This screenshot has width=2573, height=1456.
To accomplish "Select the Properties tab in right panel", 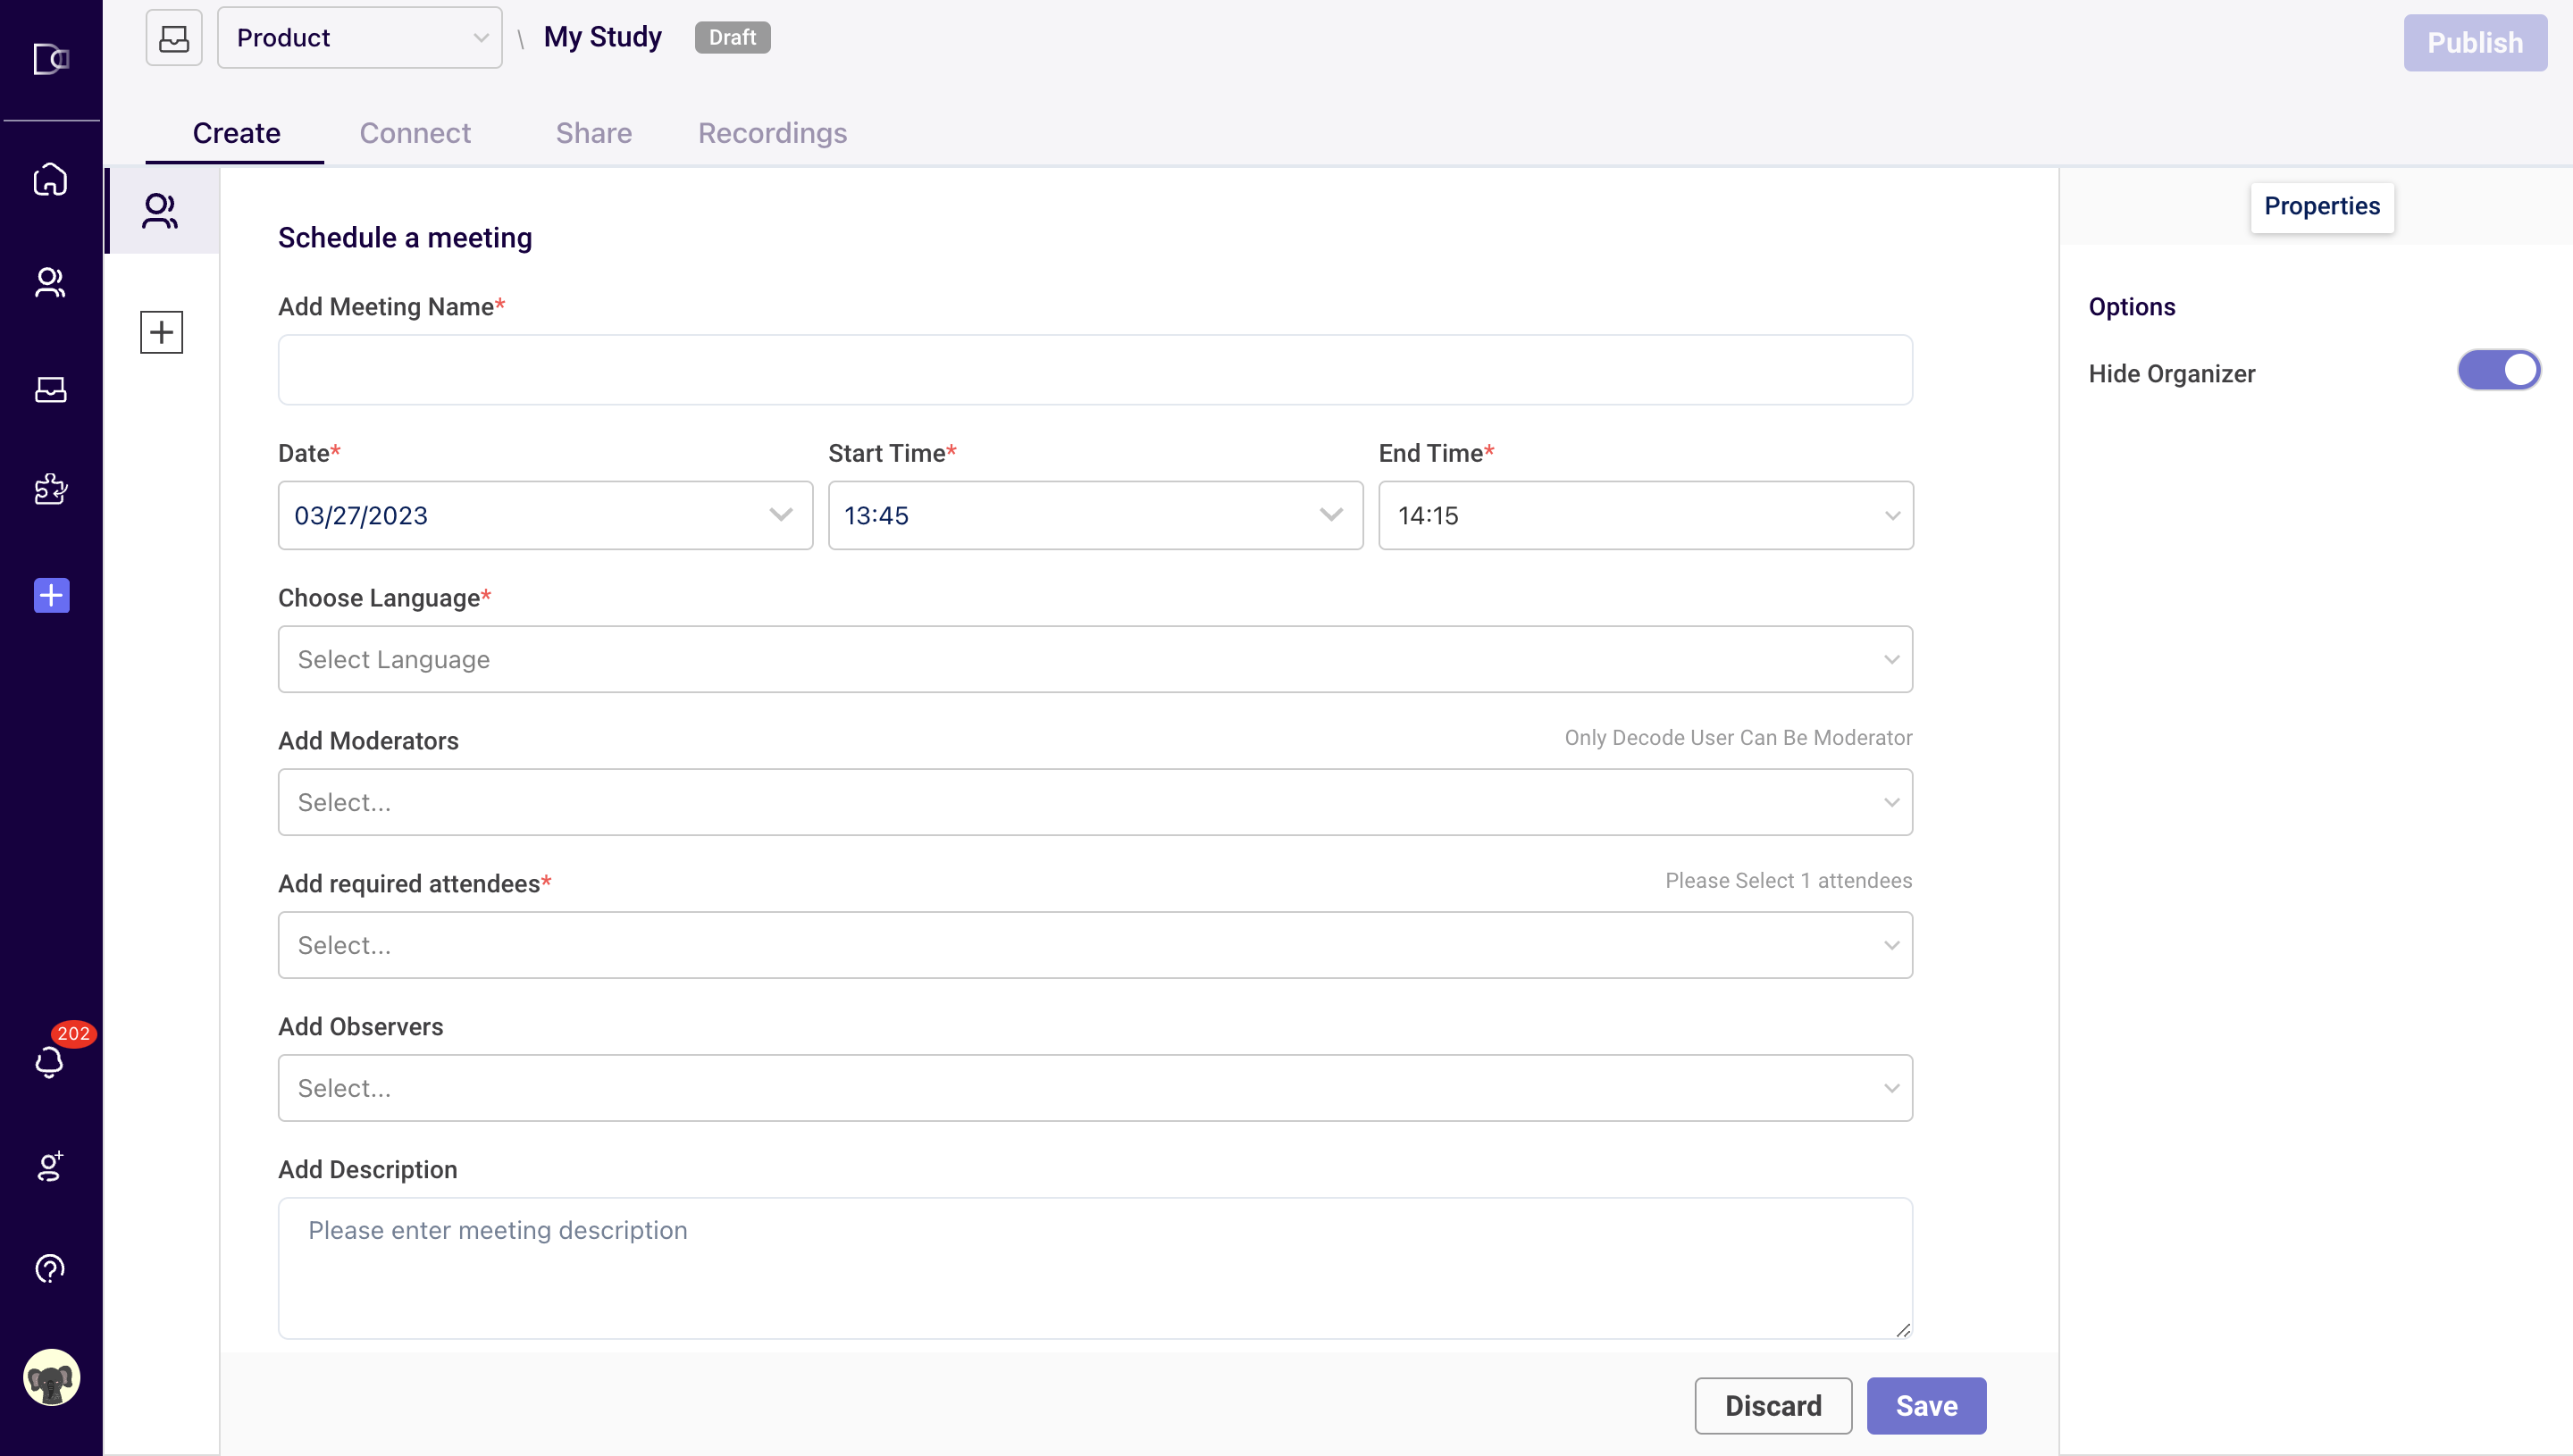I will 2322,206.
